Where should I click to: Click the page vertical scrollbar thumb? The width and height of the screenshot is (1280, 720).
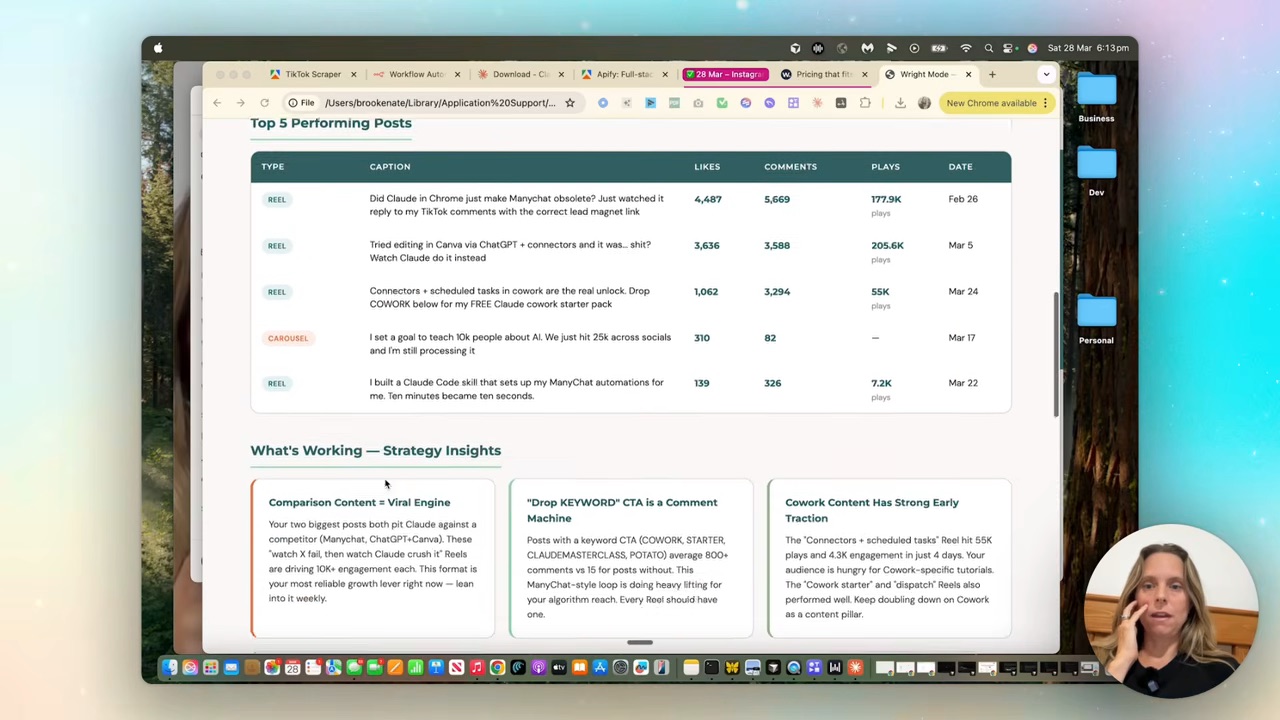click(x=1056, y=355)
